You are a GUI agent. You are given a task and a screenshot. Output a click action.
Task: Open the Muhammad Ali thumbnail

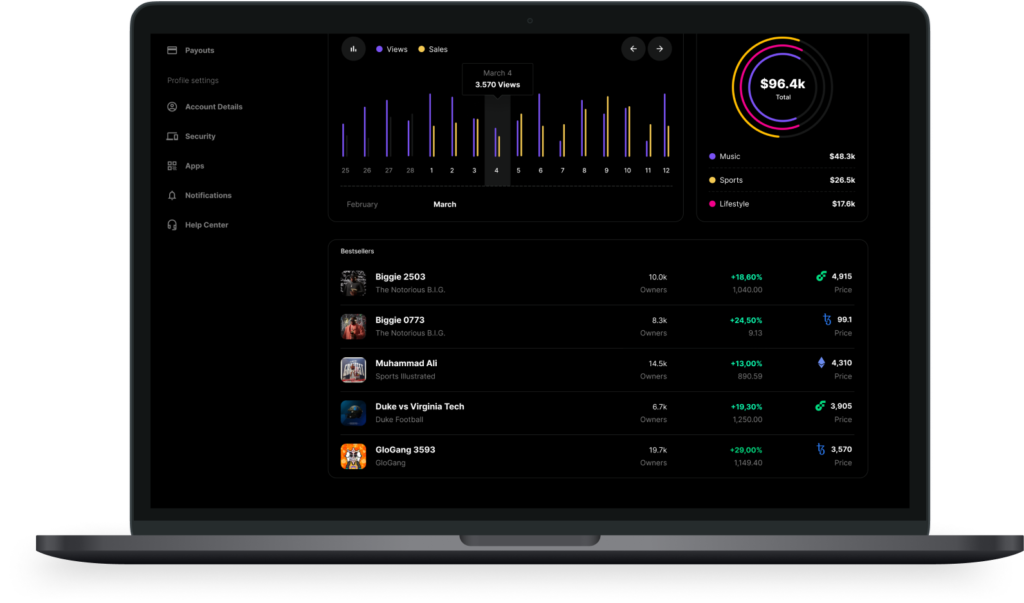[353, 370]
